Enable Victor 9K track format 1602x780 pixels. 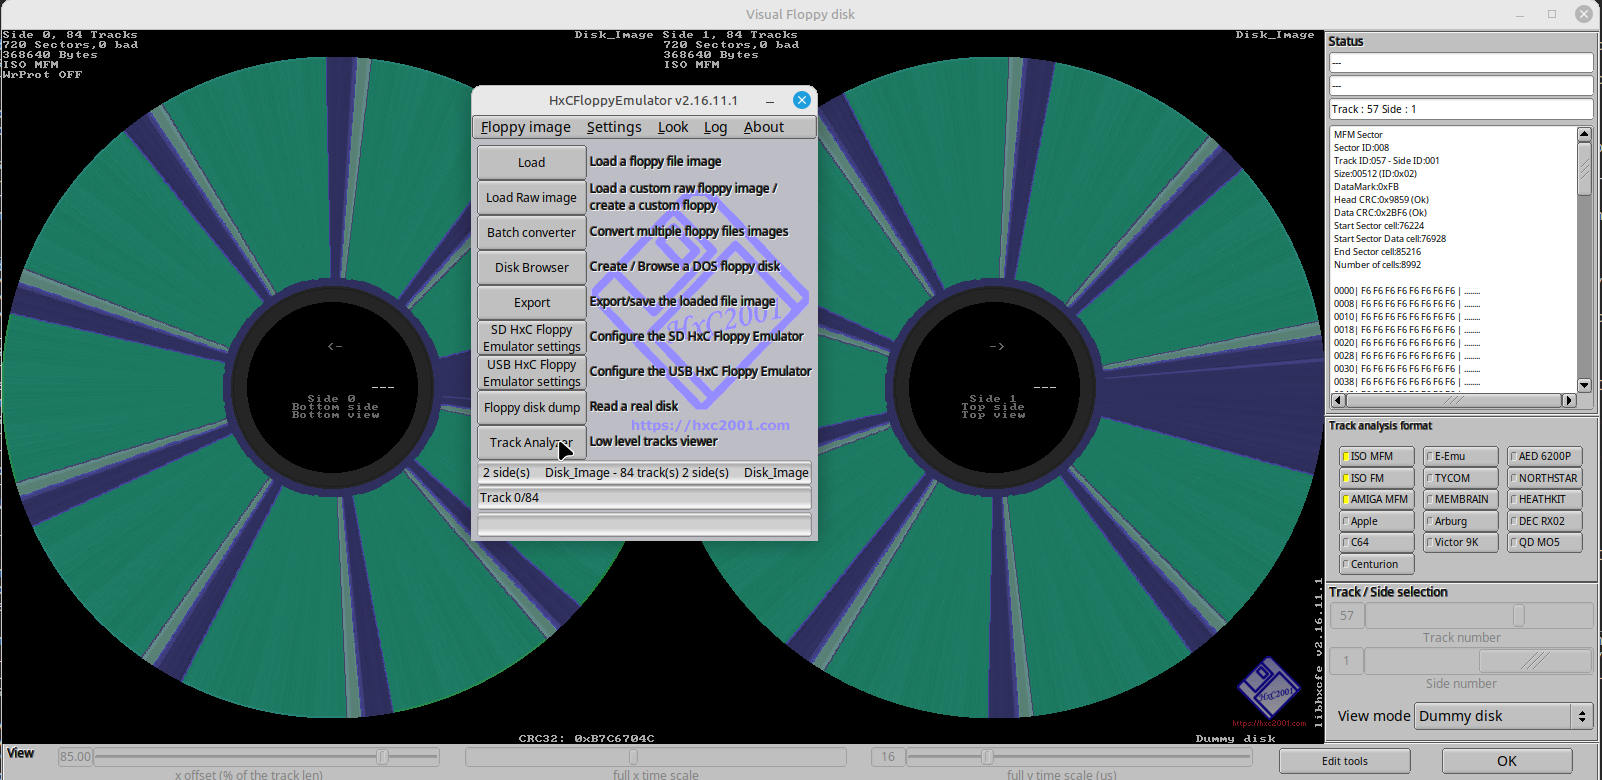tap(1461, 542)
